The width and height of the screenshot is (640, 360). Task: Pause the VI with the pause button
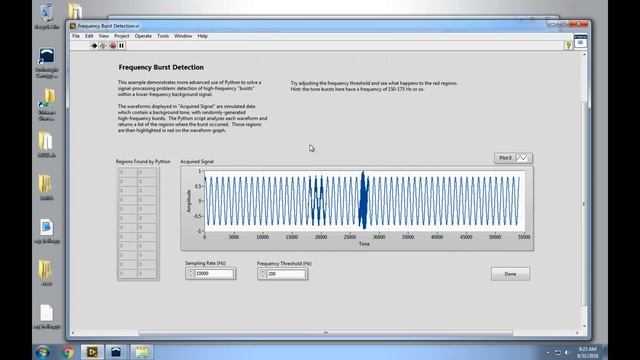tap(122, 46)
